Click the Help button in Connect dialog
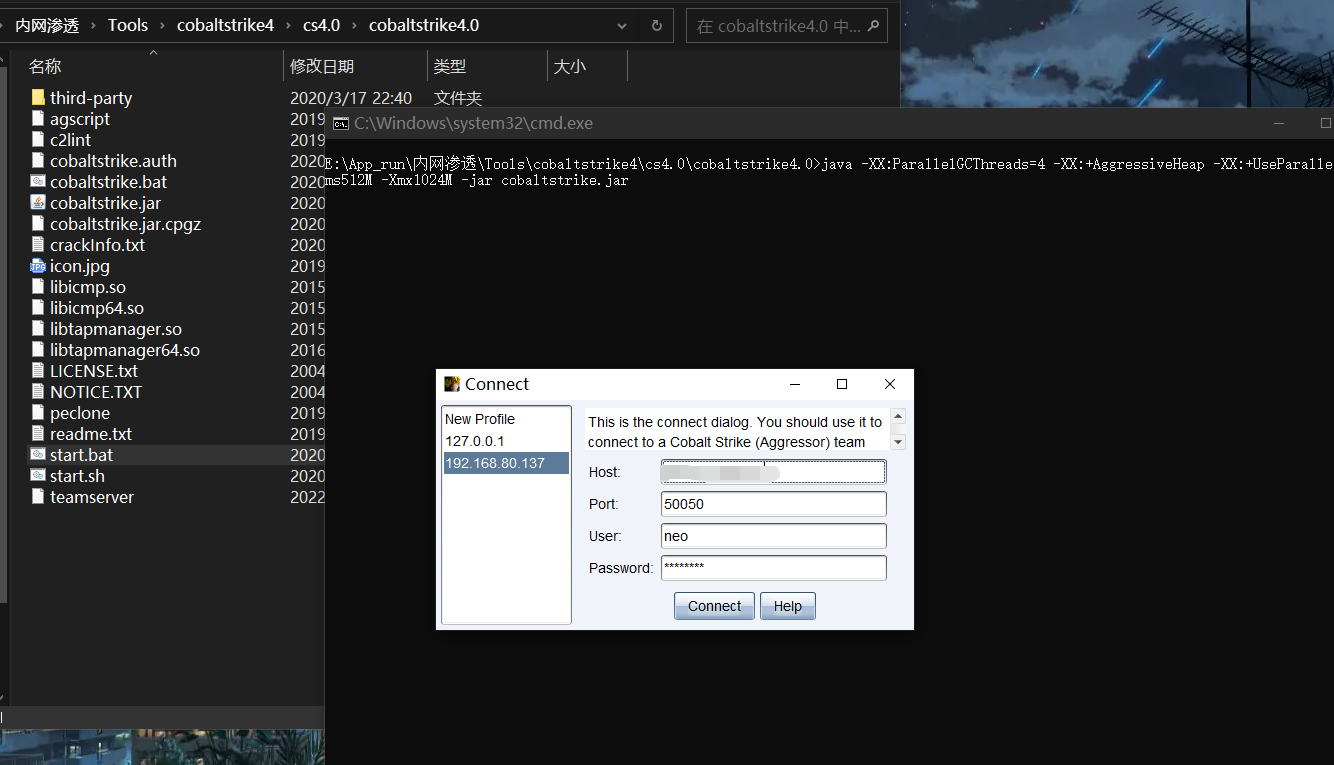 788,606
